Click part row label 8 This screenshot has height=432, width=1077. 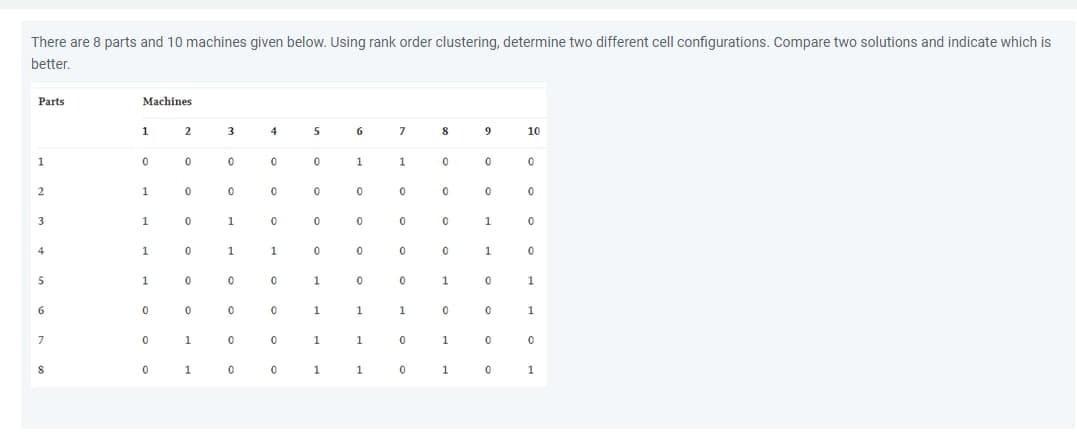(x=41, y=370)
